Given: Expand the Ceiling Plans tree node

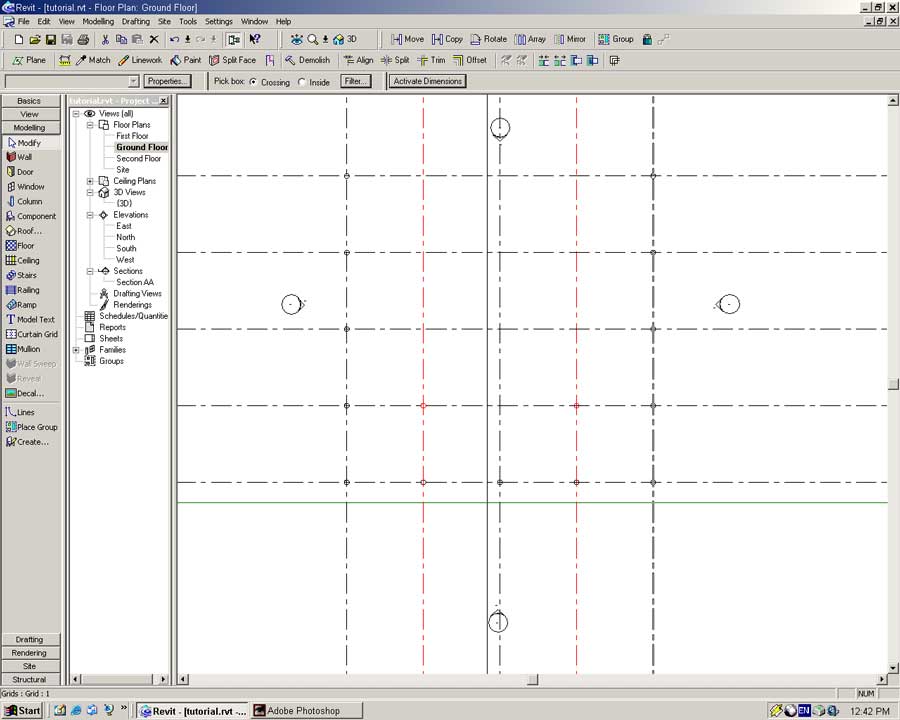Looking at the screenshot, I should pyautogui.click(x=90, y=181).
